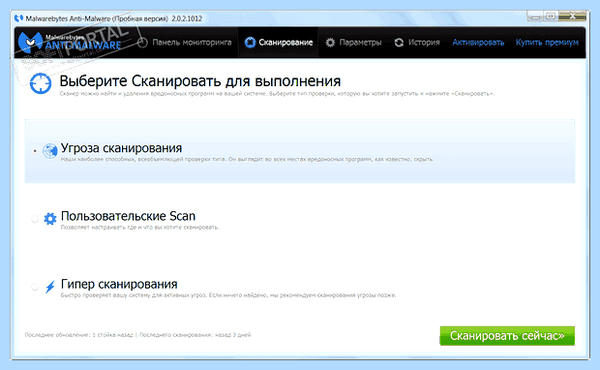This screenshot has height=370, width=600.
Task: Start scan with Сканировать сейчас button
Action: click(507, 336)
